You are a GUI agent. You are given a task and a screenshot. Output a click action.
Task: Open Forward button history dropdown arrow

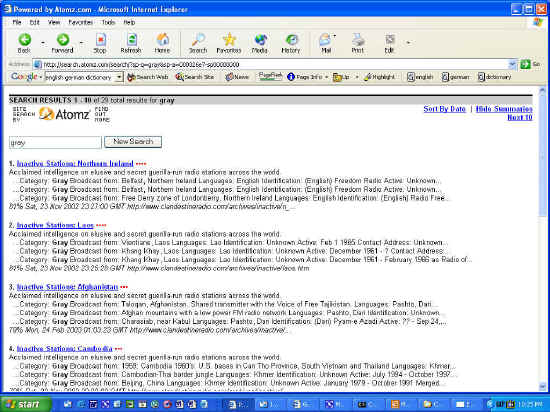point(81,43)
